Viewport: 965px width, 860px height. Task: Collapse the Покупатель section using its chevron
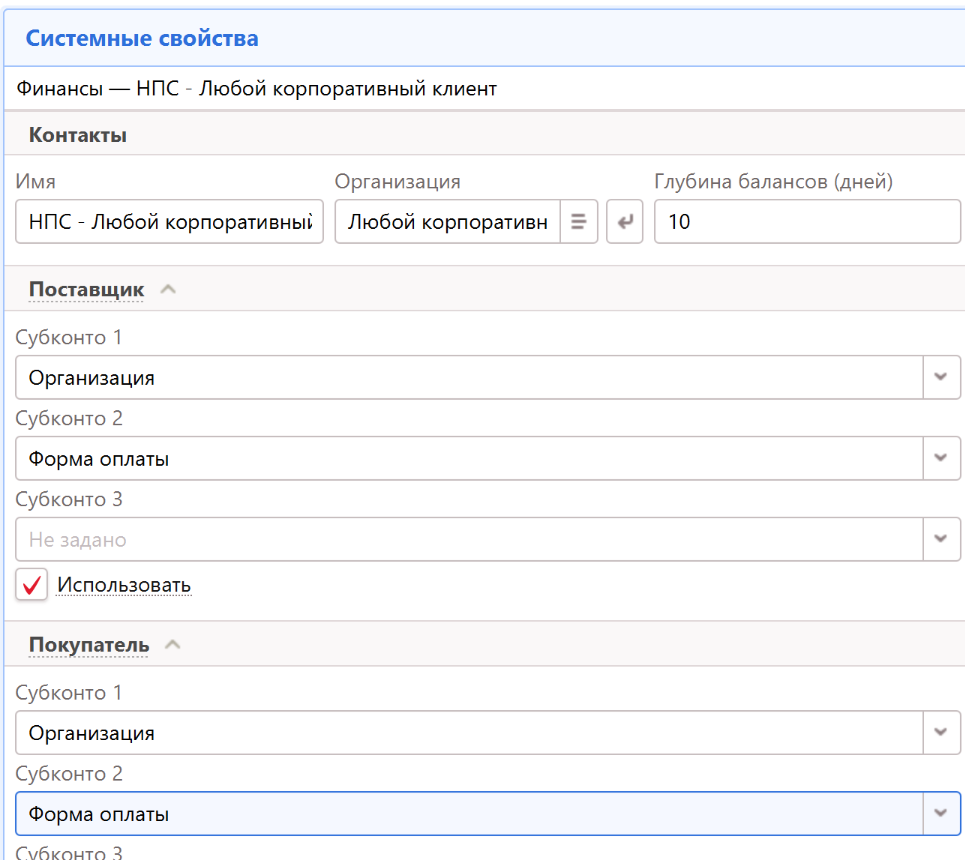point(173,645)
